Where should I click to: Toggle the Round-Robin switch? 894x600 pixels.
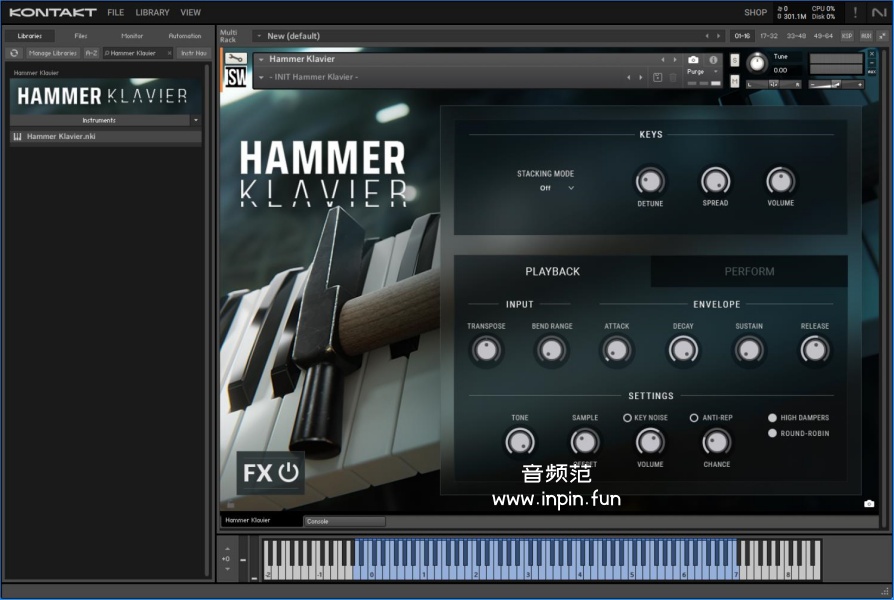click(772, 434)
